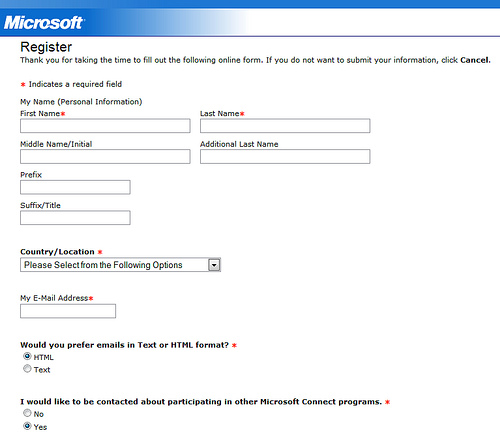Select the Text email format radio button
The height and width of the screenshot is (433, 500).
[27, 369]
